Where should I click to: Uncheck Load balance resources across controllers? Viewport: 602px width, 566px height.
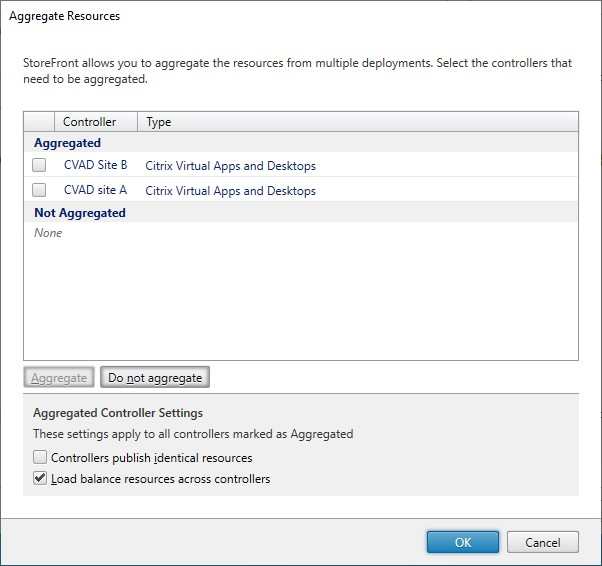40,479
